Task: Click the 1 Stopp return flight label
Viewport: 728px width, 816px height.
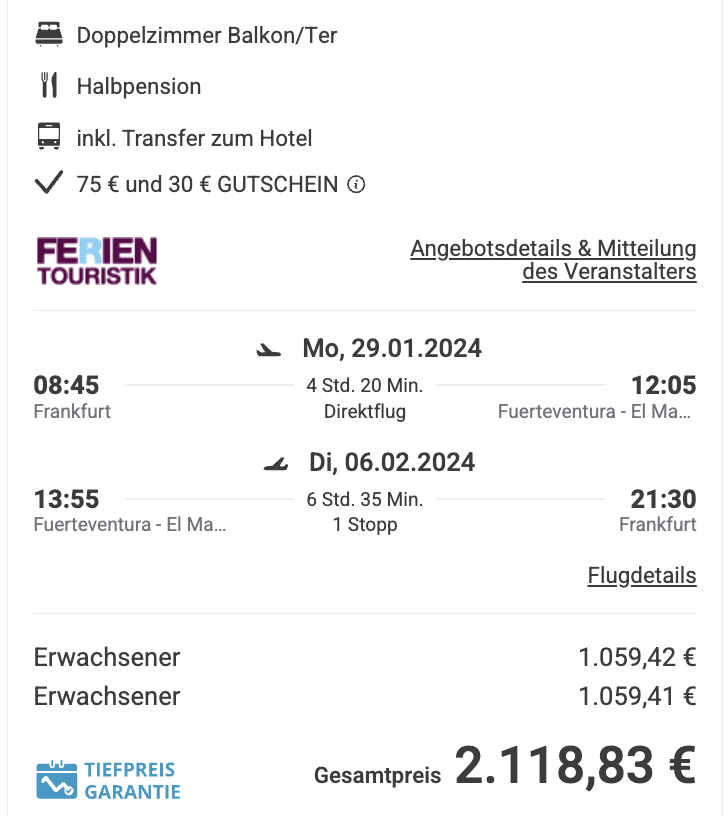Action: pos(365,524)
